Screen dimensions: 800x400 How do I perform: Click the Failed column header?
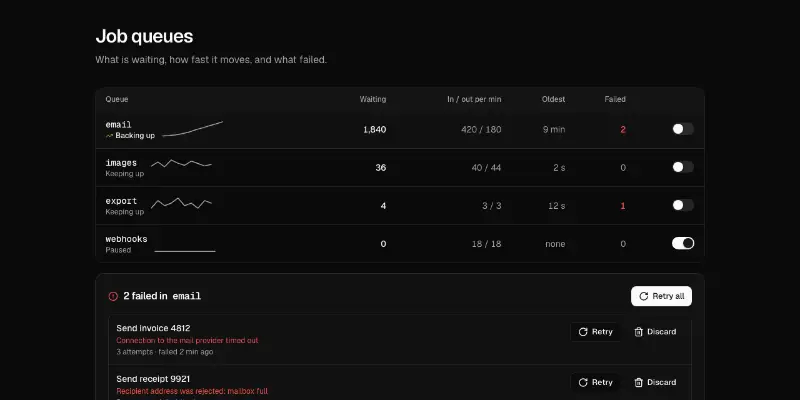pyautogui.click(x=615, y=99)
